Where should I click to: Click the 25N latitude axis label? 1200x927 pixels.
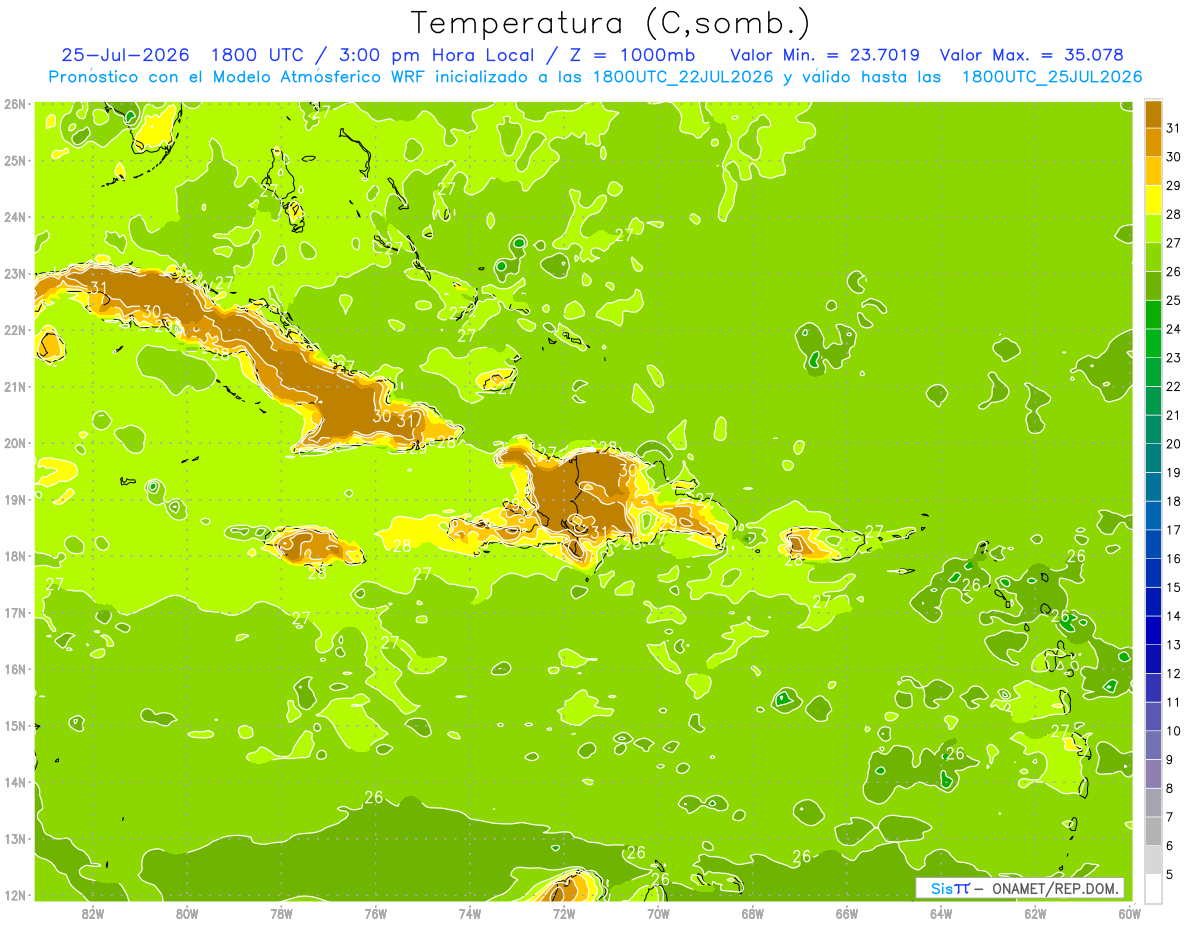(14, 160)
